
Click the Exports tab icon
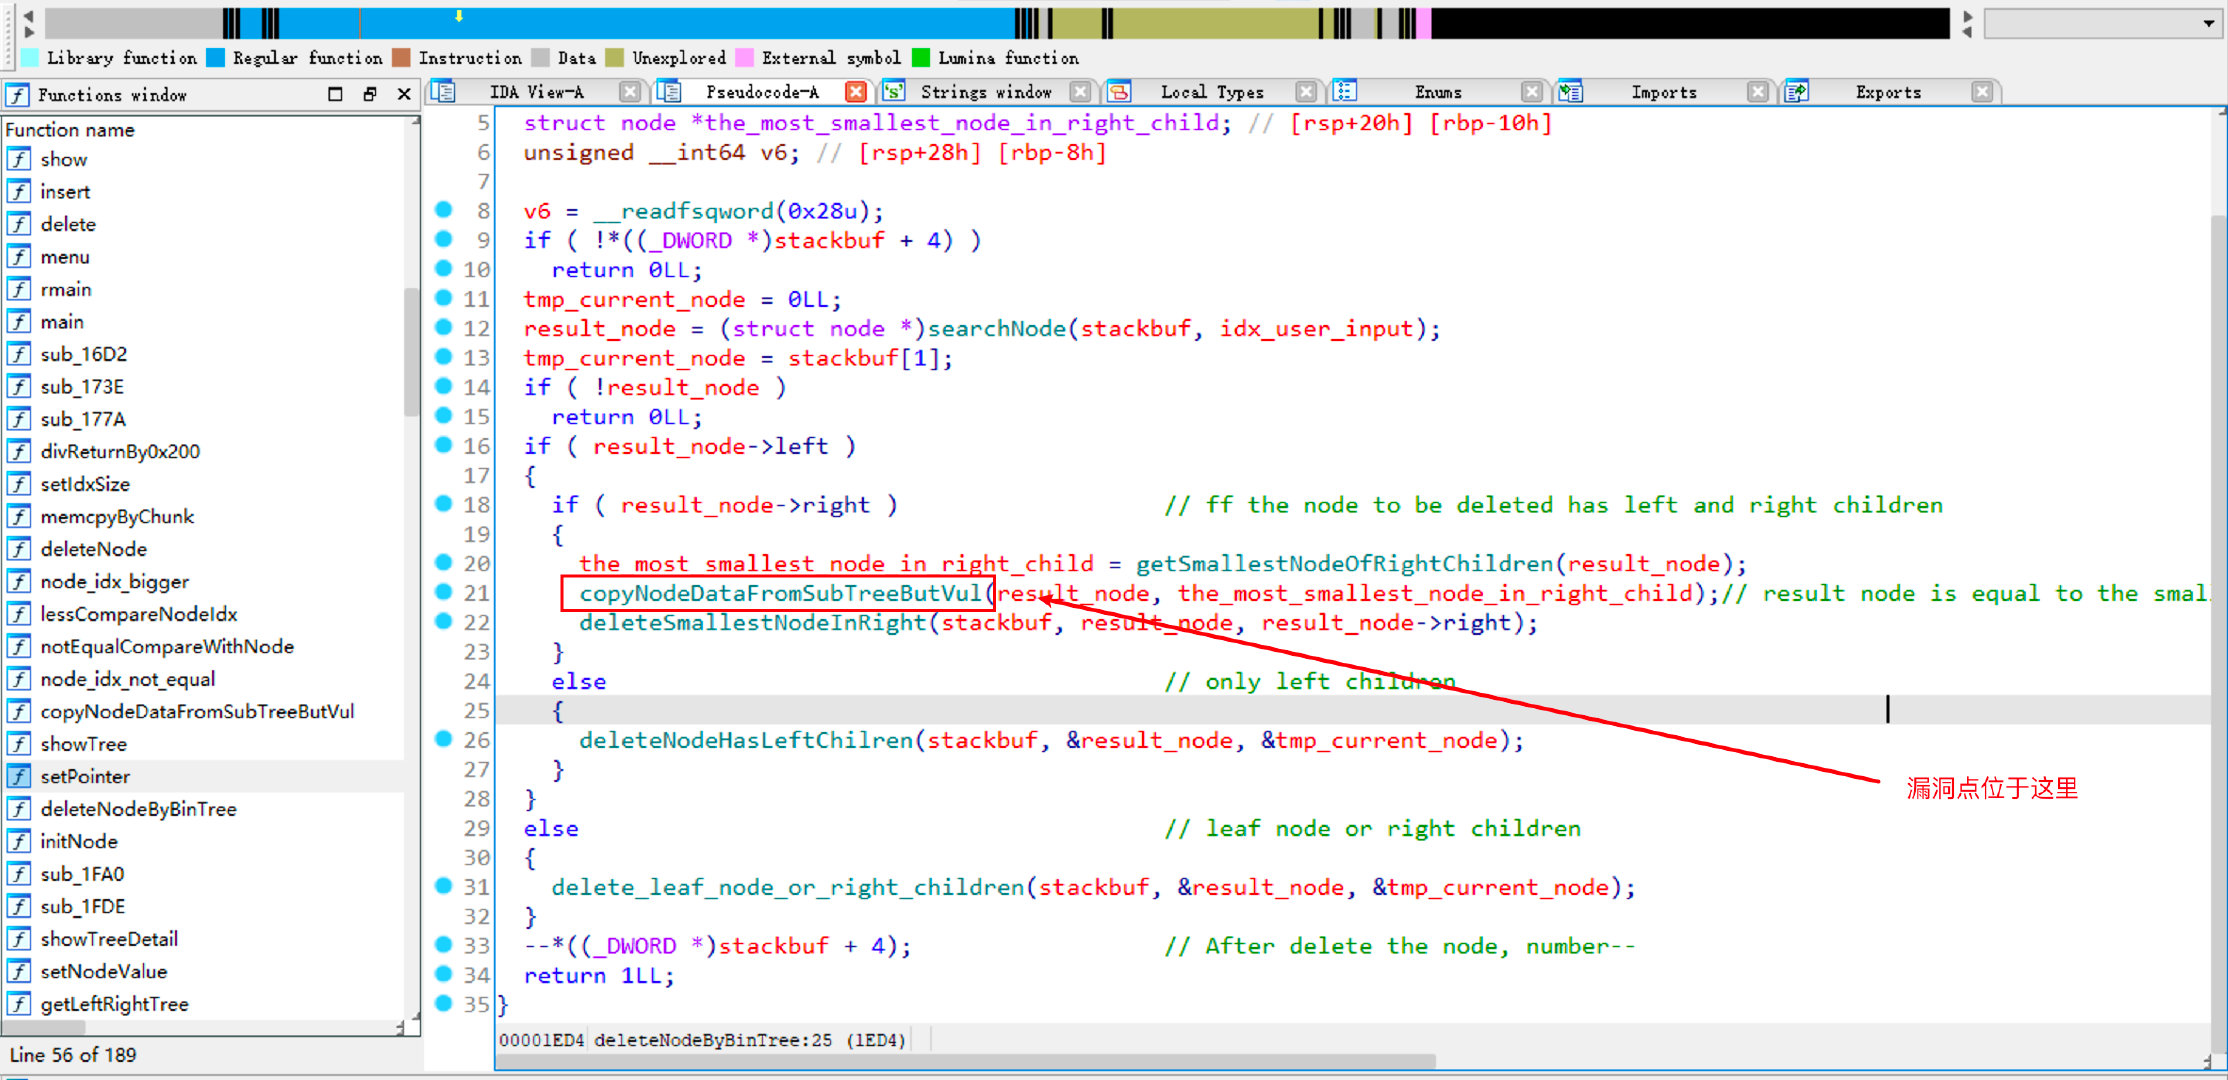coord(1797,92)
